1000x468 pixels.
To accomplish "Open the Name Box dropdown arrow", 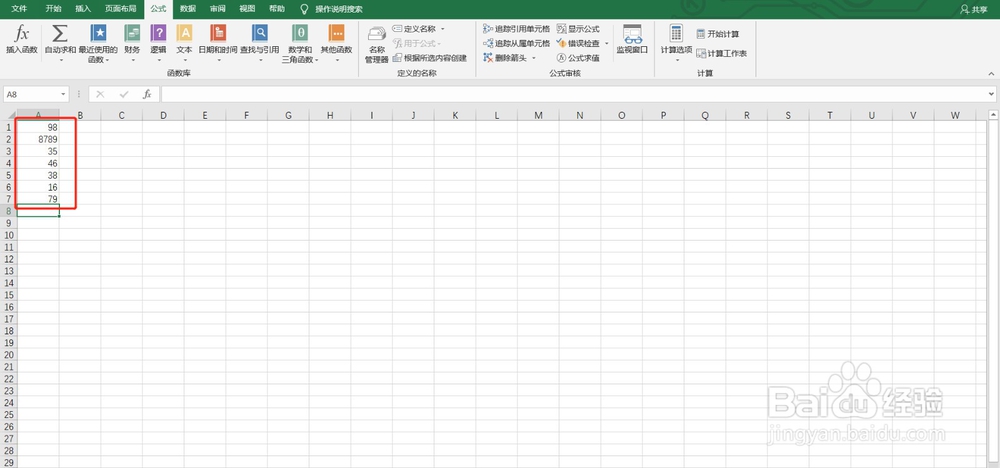I will pyautogui.click(x=63, y=94).
